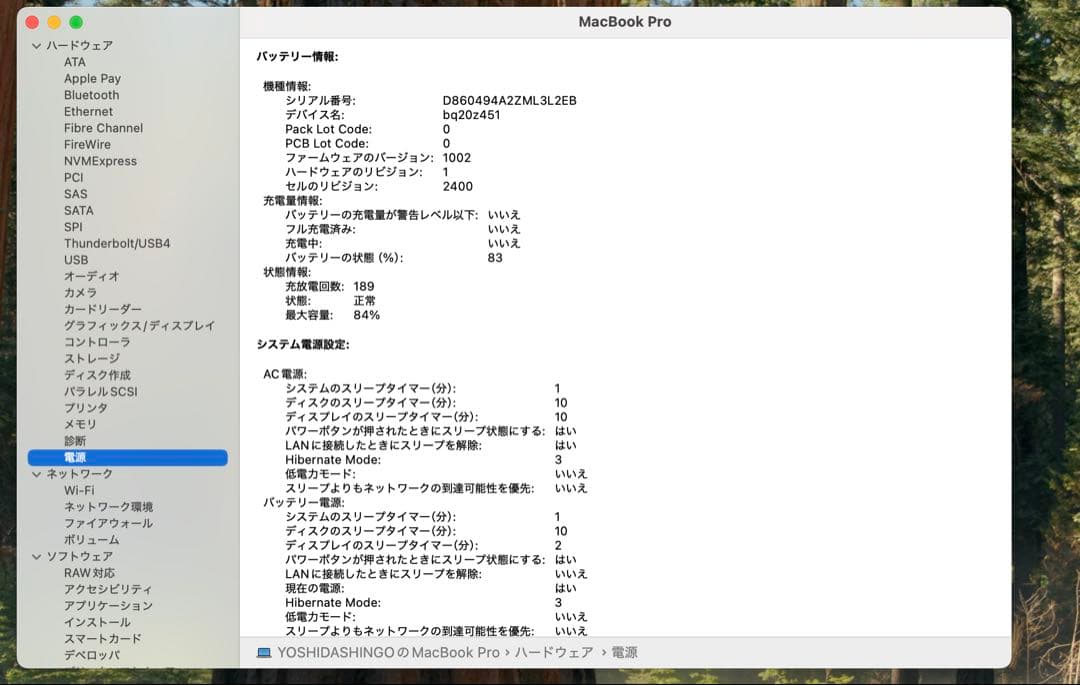Select Bluetooth in the hardware list
The height and width of the screenshot is (685, 1080).
click(88, 94)
